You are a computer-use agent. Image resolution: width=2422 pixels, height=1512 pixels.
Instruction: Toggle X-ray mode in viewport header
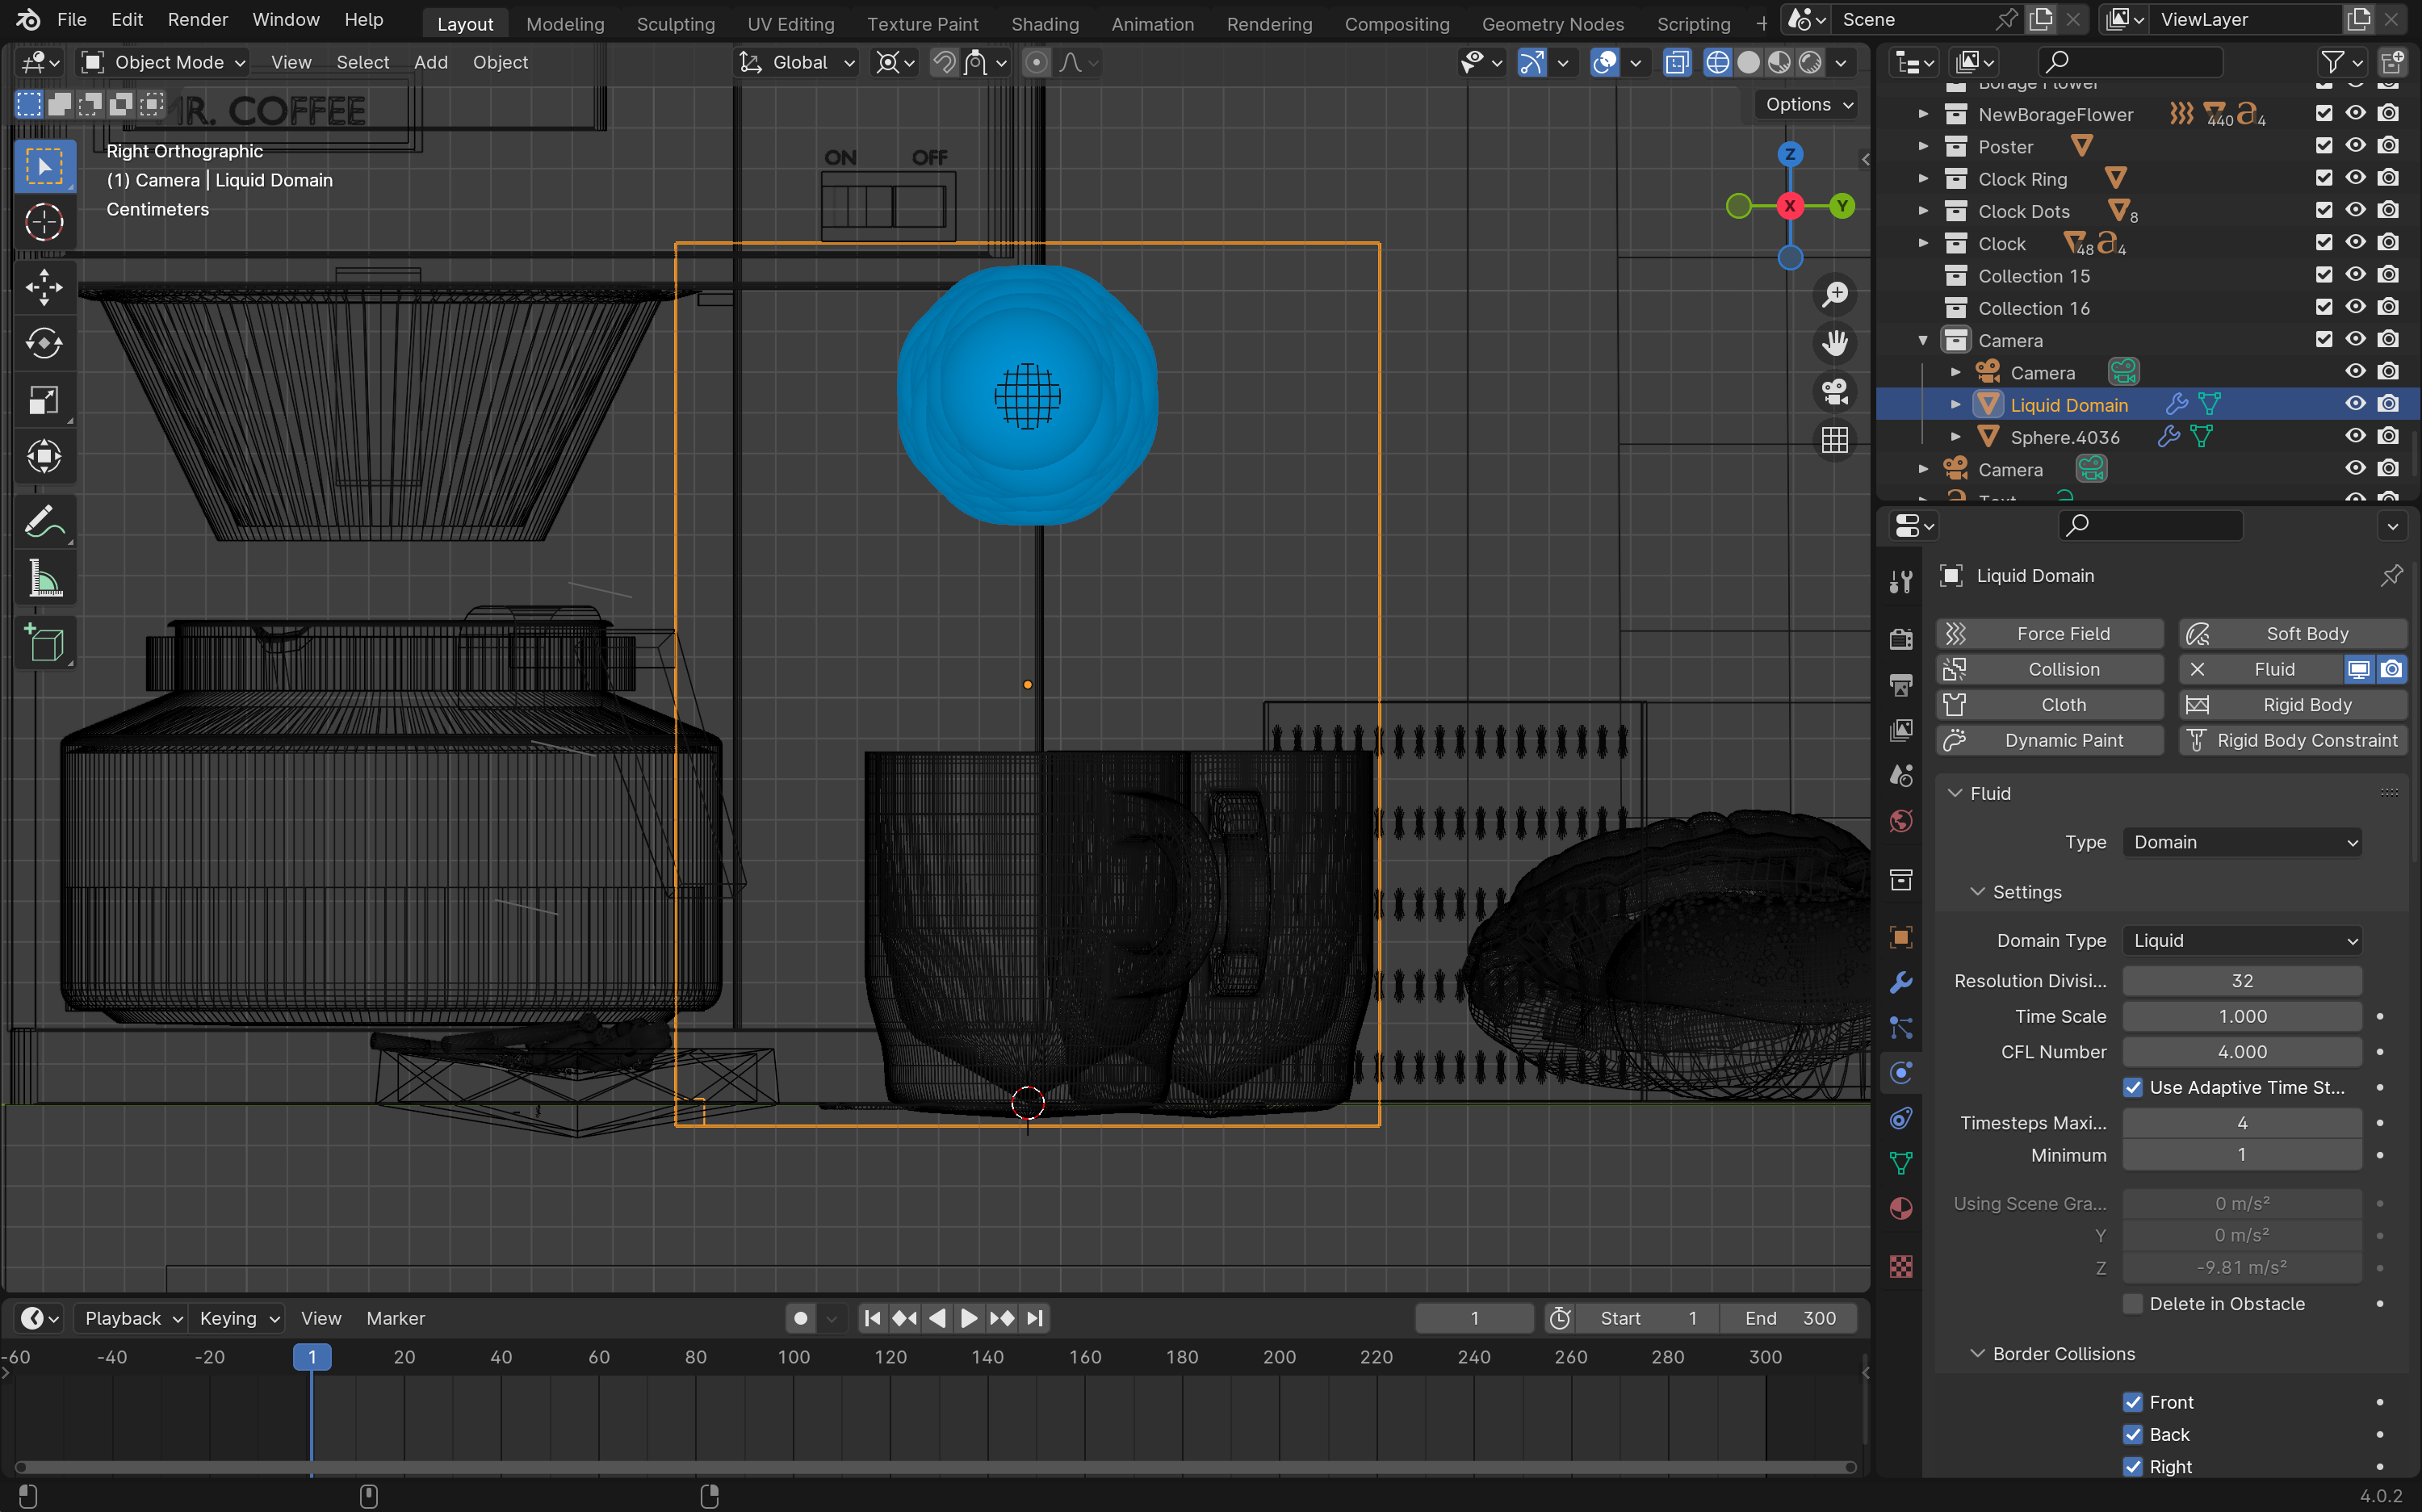coord(1677,62)
